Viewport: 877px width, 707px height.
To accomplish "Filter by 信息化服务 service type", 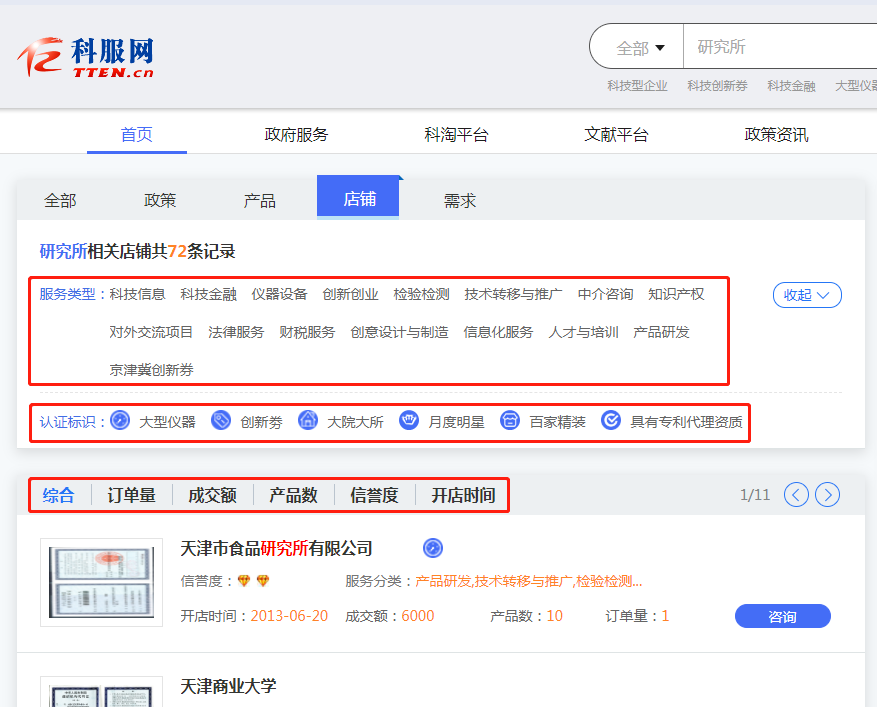I will pos(498,332).
